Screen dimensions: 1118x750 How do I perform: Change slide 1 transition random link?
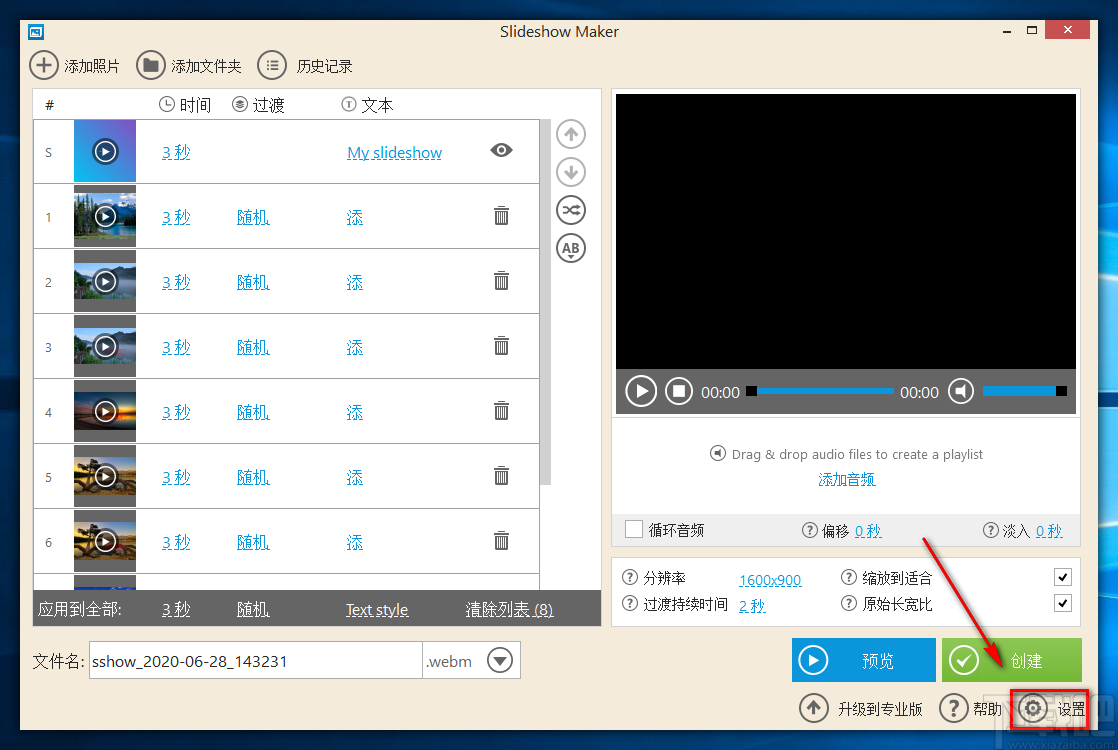253,217
